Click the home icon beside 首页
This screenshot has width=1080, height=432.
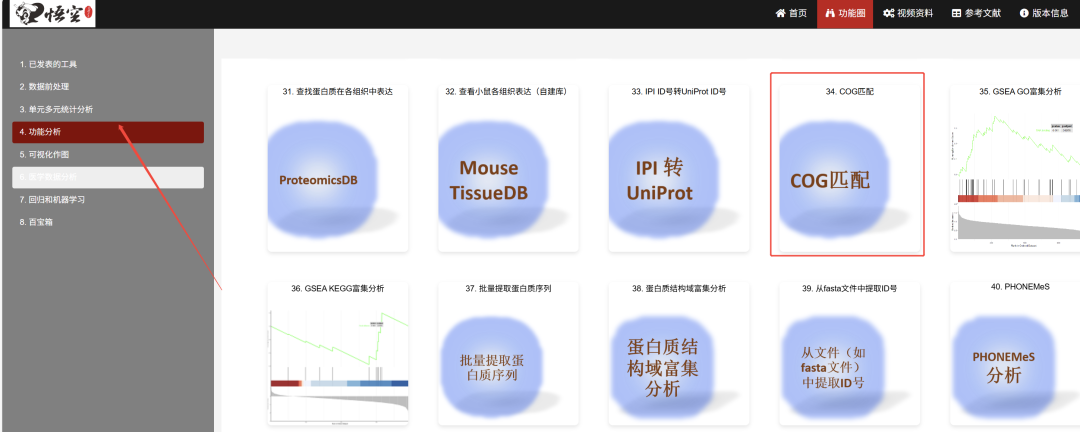[780, 14]
